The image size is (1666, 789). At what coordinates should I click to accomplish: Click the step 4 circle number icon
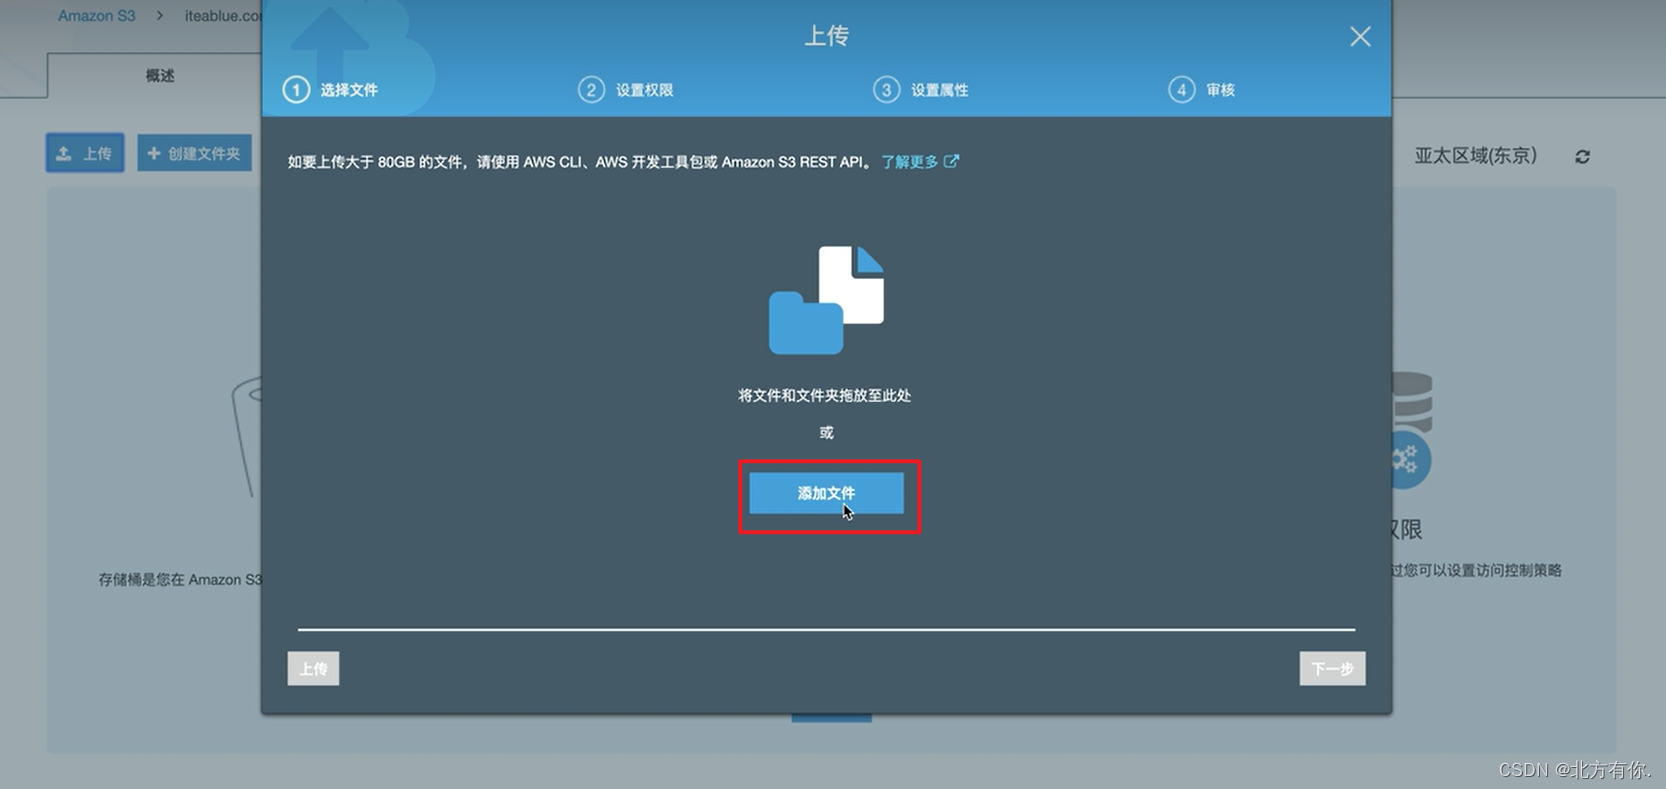[x=1181, y=90]
